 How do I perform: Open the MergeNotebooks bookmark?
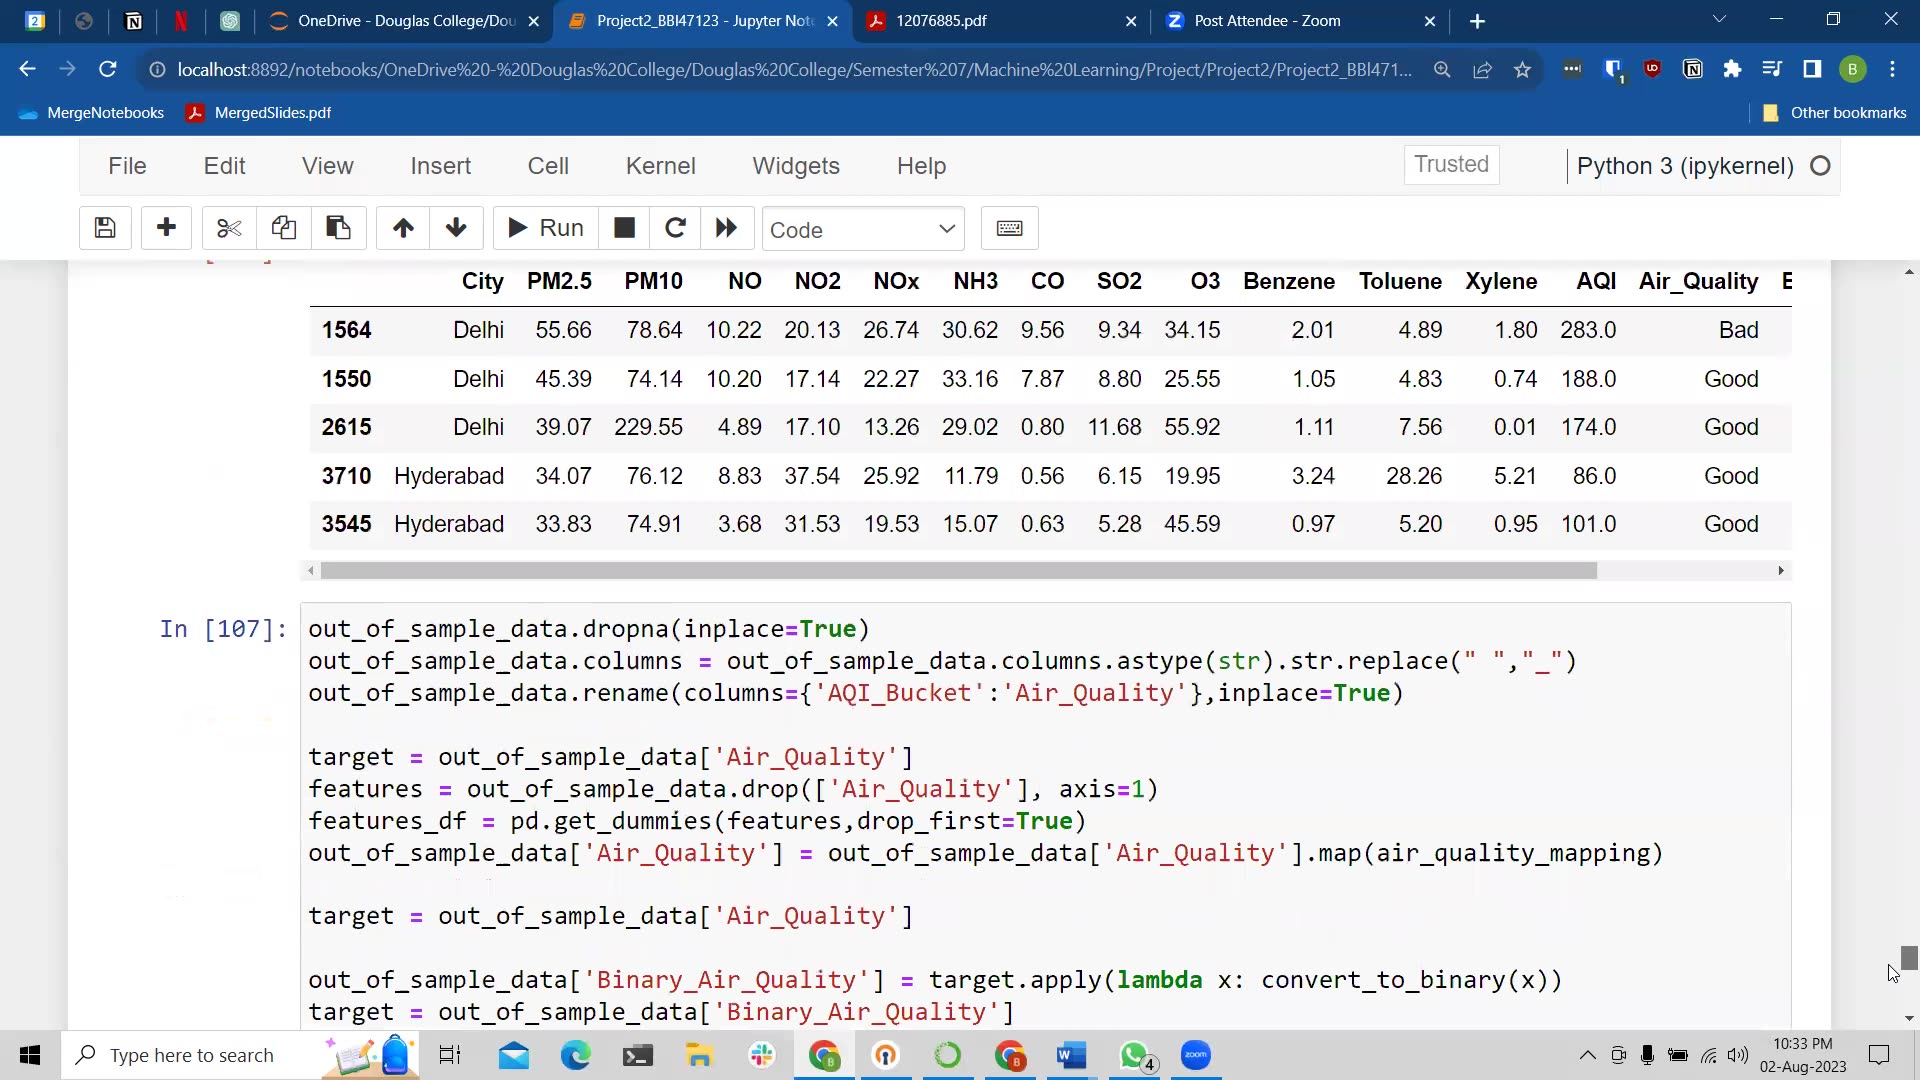[x=90, y=112]
